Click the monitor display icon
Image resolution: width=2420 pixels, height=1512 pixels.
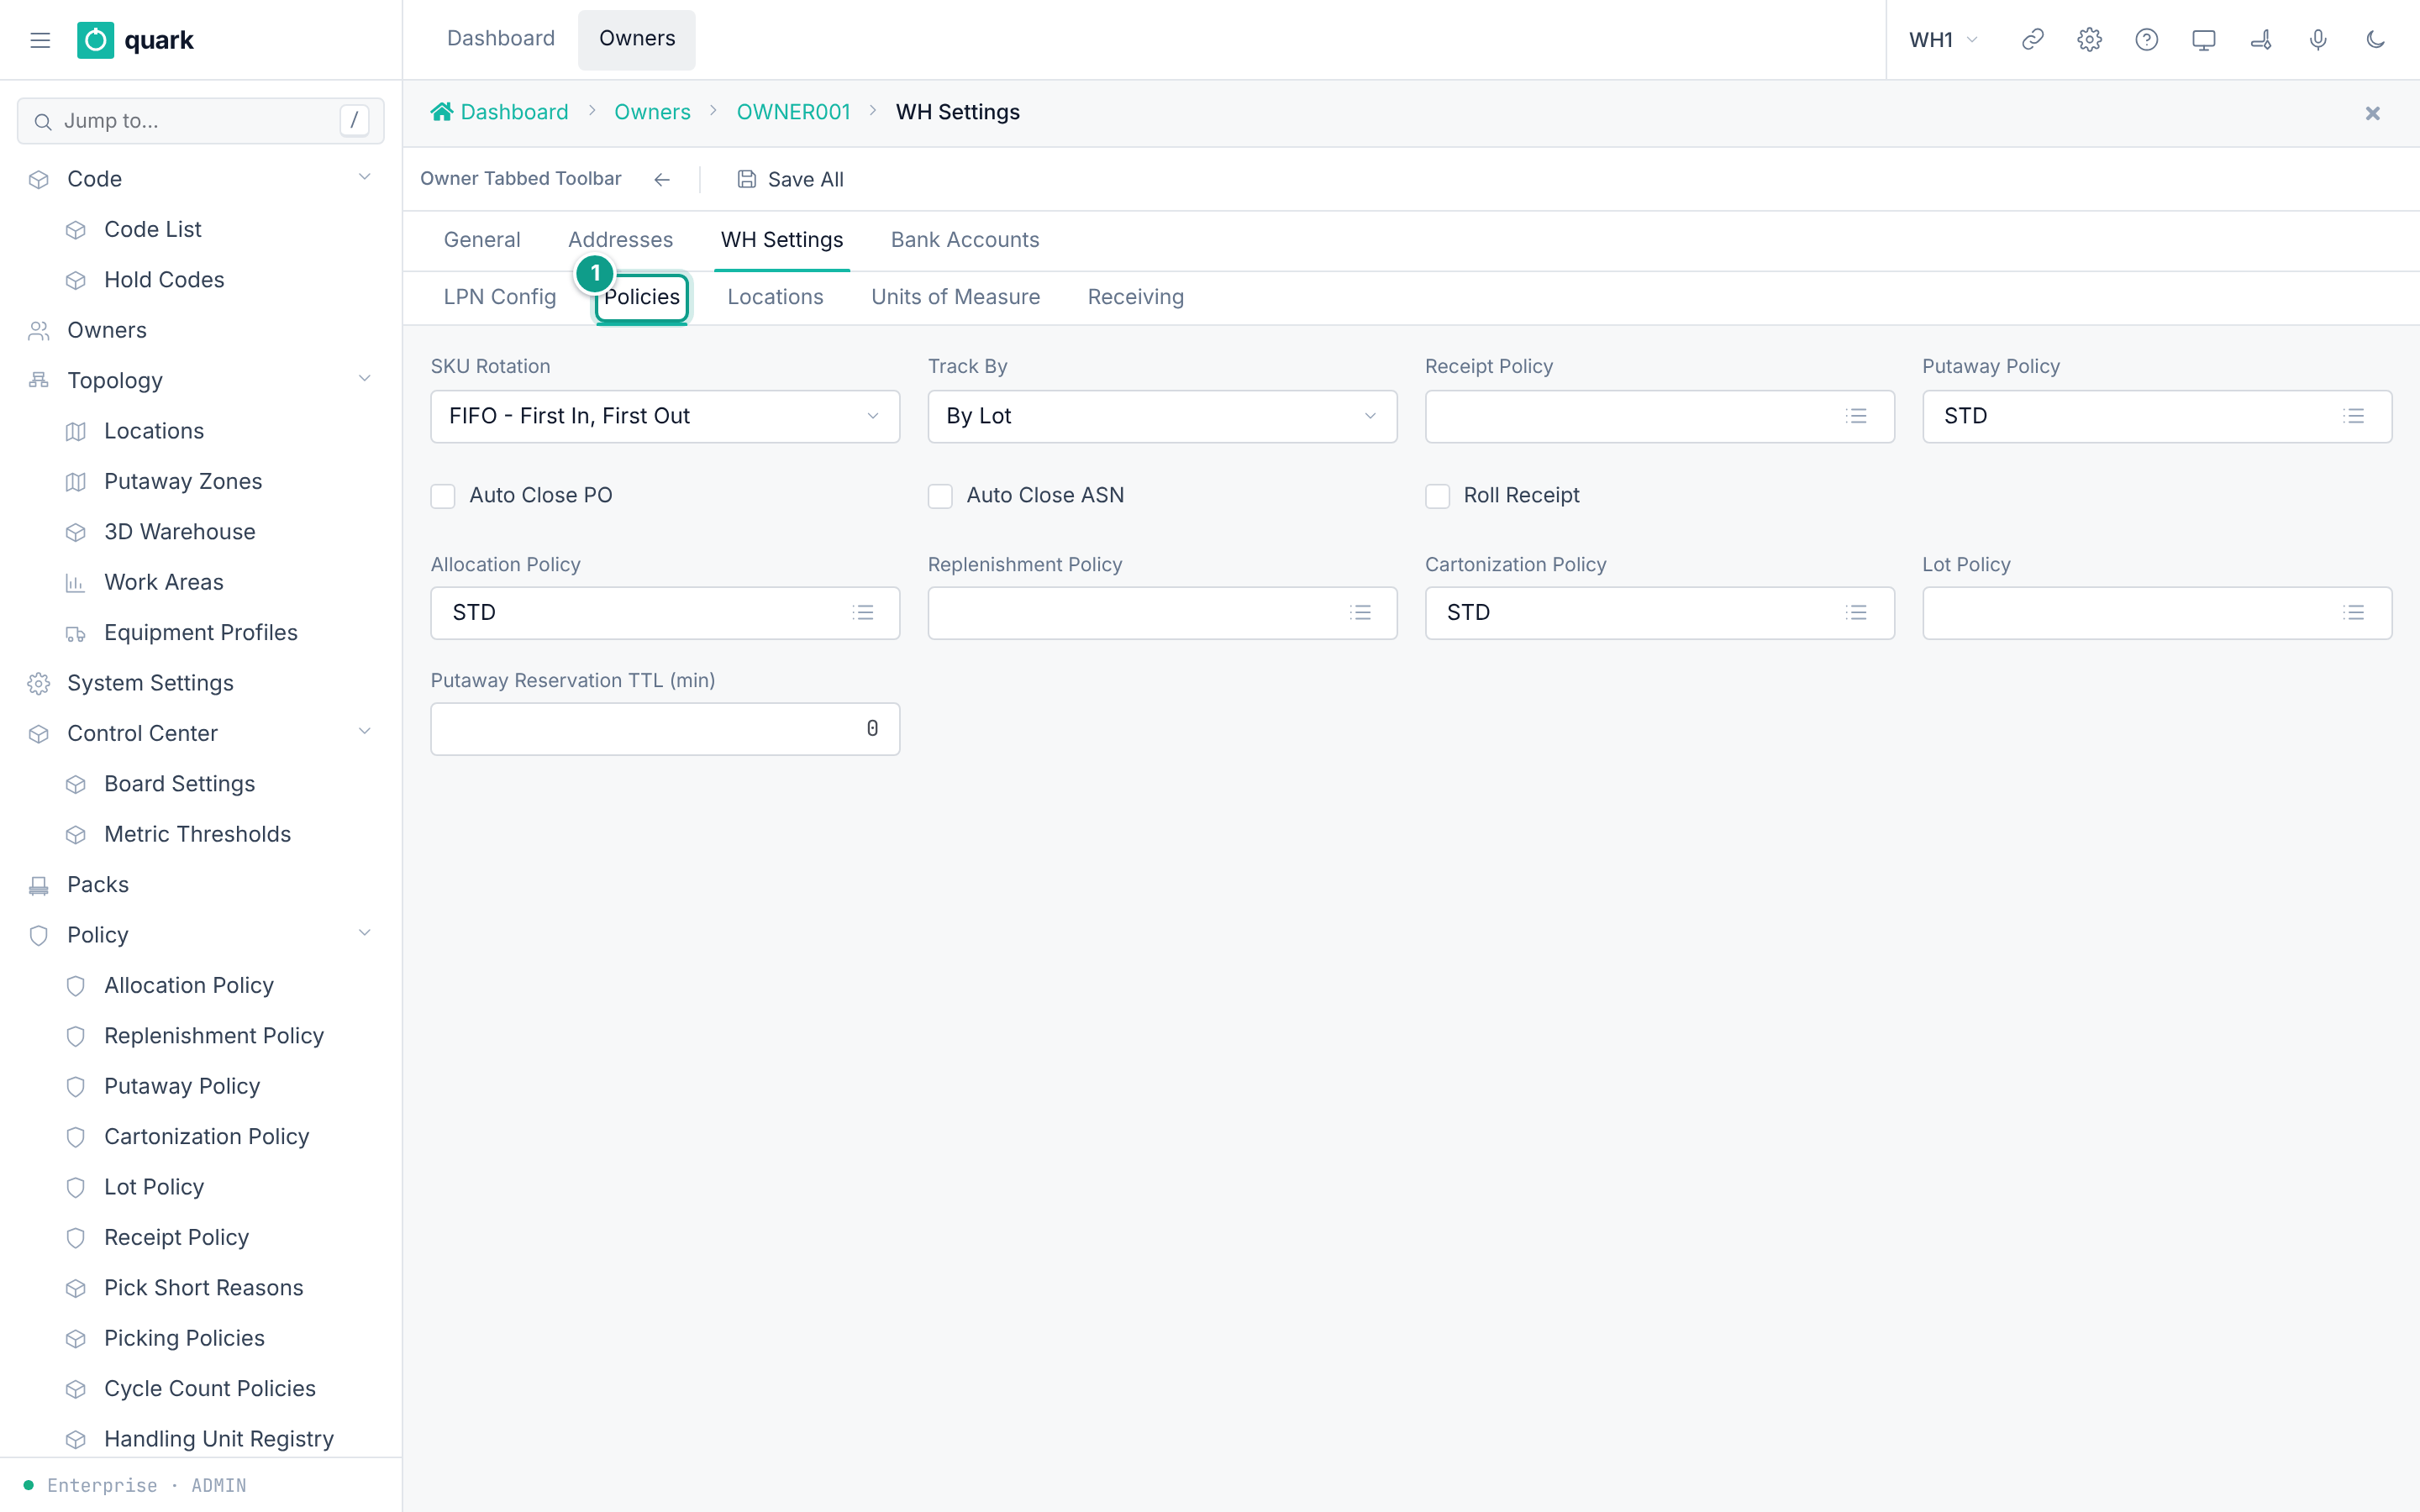[x=2203, y=40]
